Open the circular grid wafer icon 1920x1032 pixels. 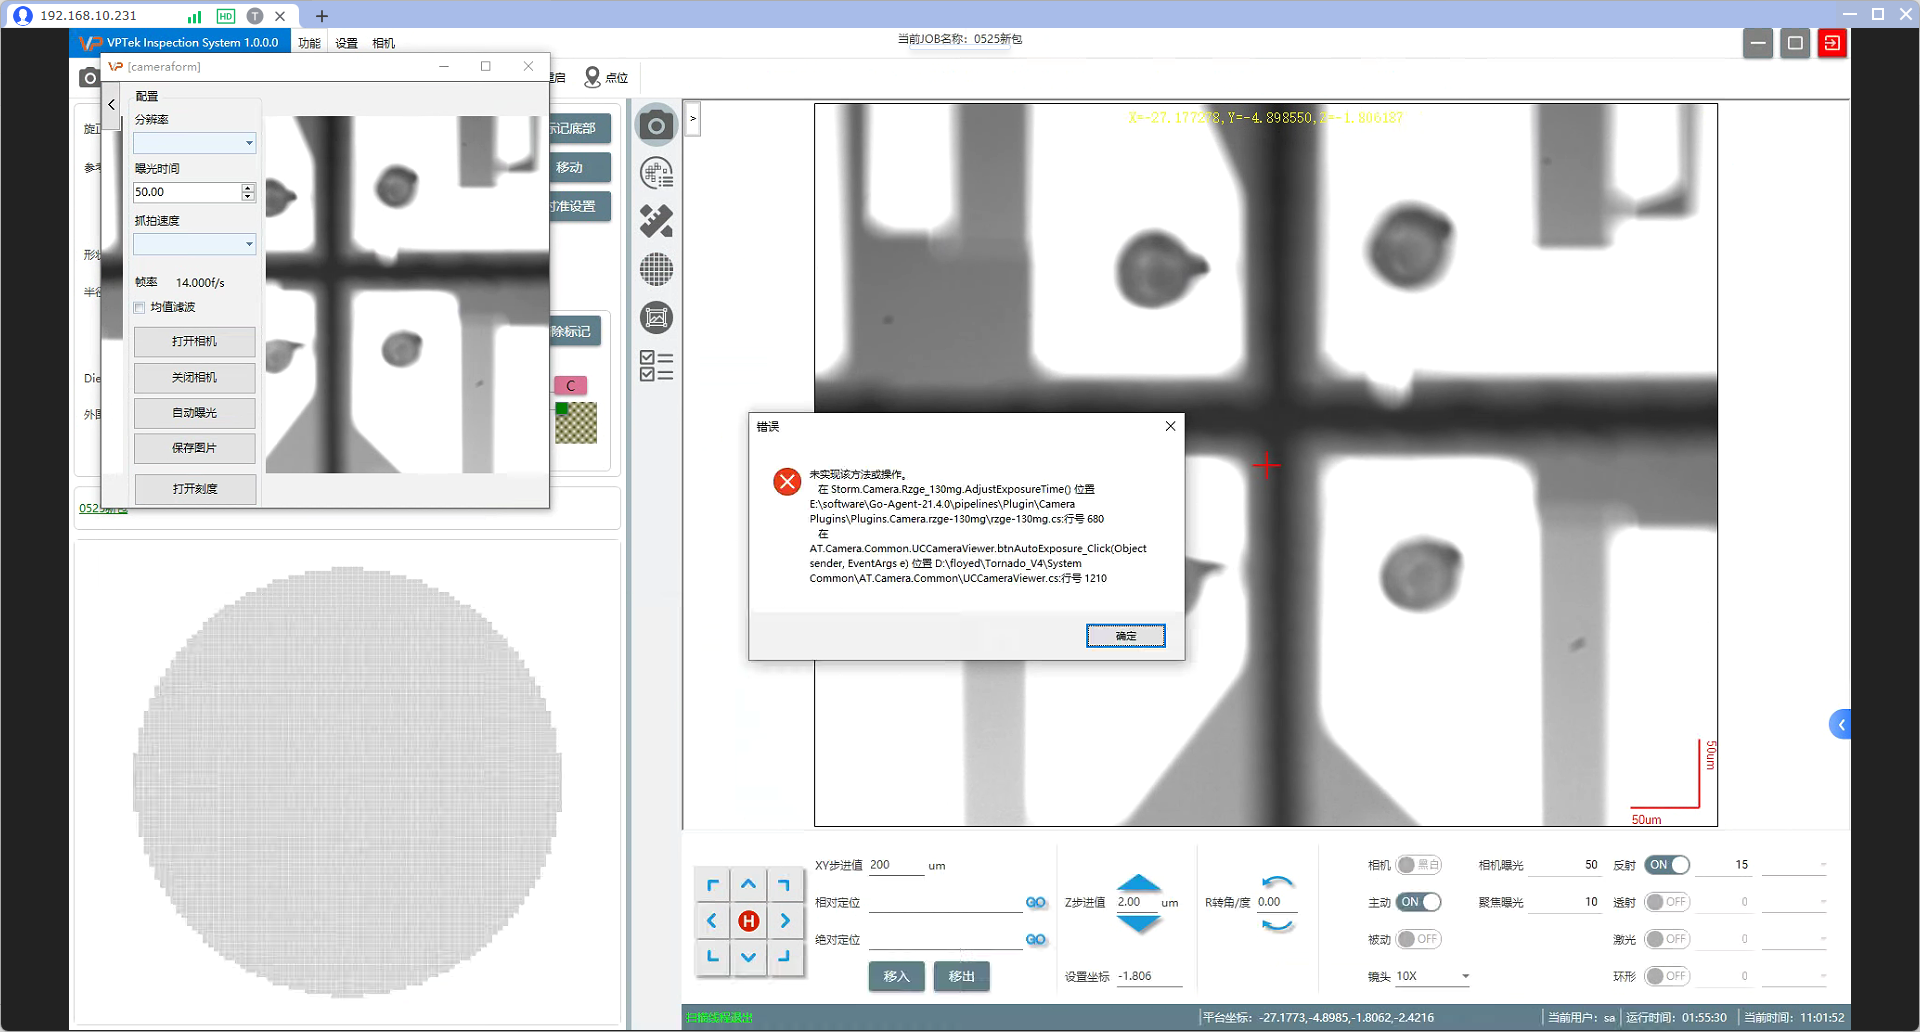tap(656, 269)
